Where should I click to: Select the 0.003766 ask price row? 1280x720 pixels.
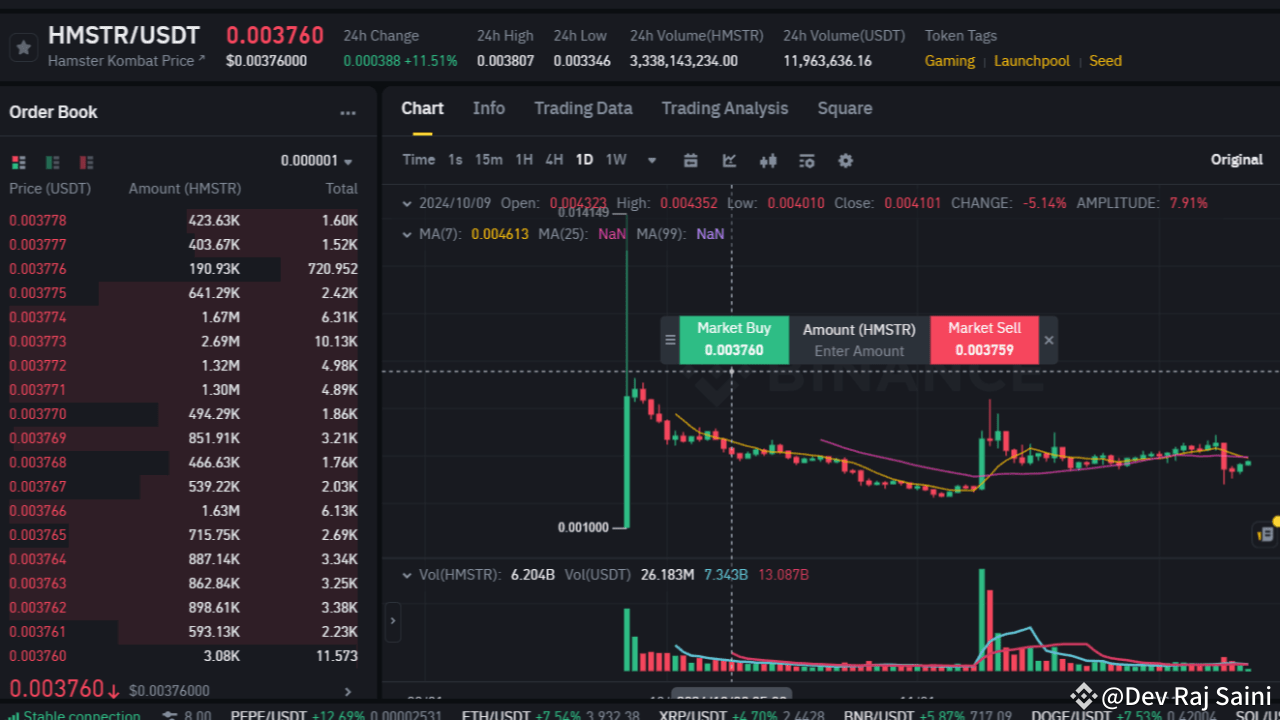point(184,511)
